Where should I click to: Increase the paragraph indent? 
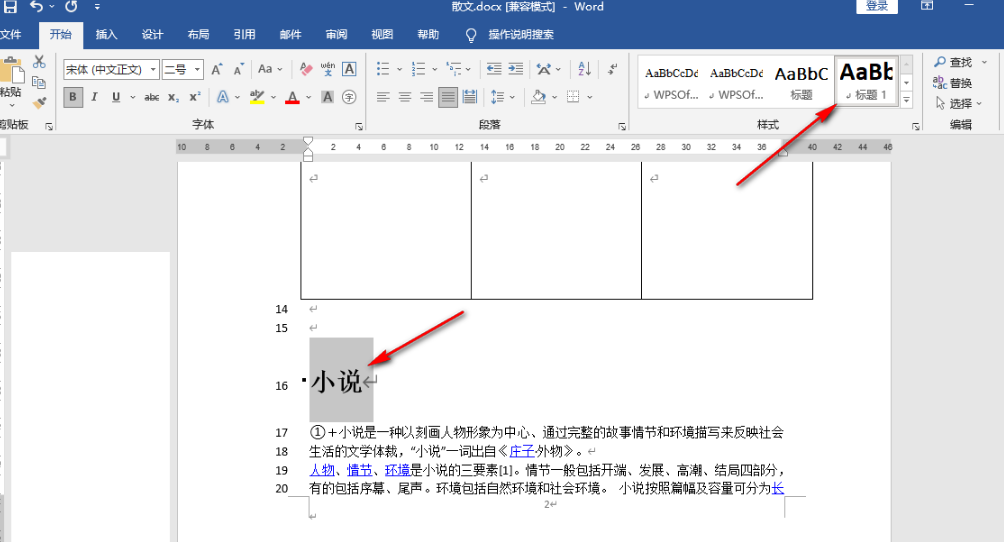pyautogui.click(x=515, y=69)
